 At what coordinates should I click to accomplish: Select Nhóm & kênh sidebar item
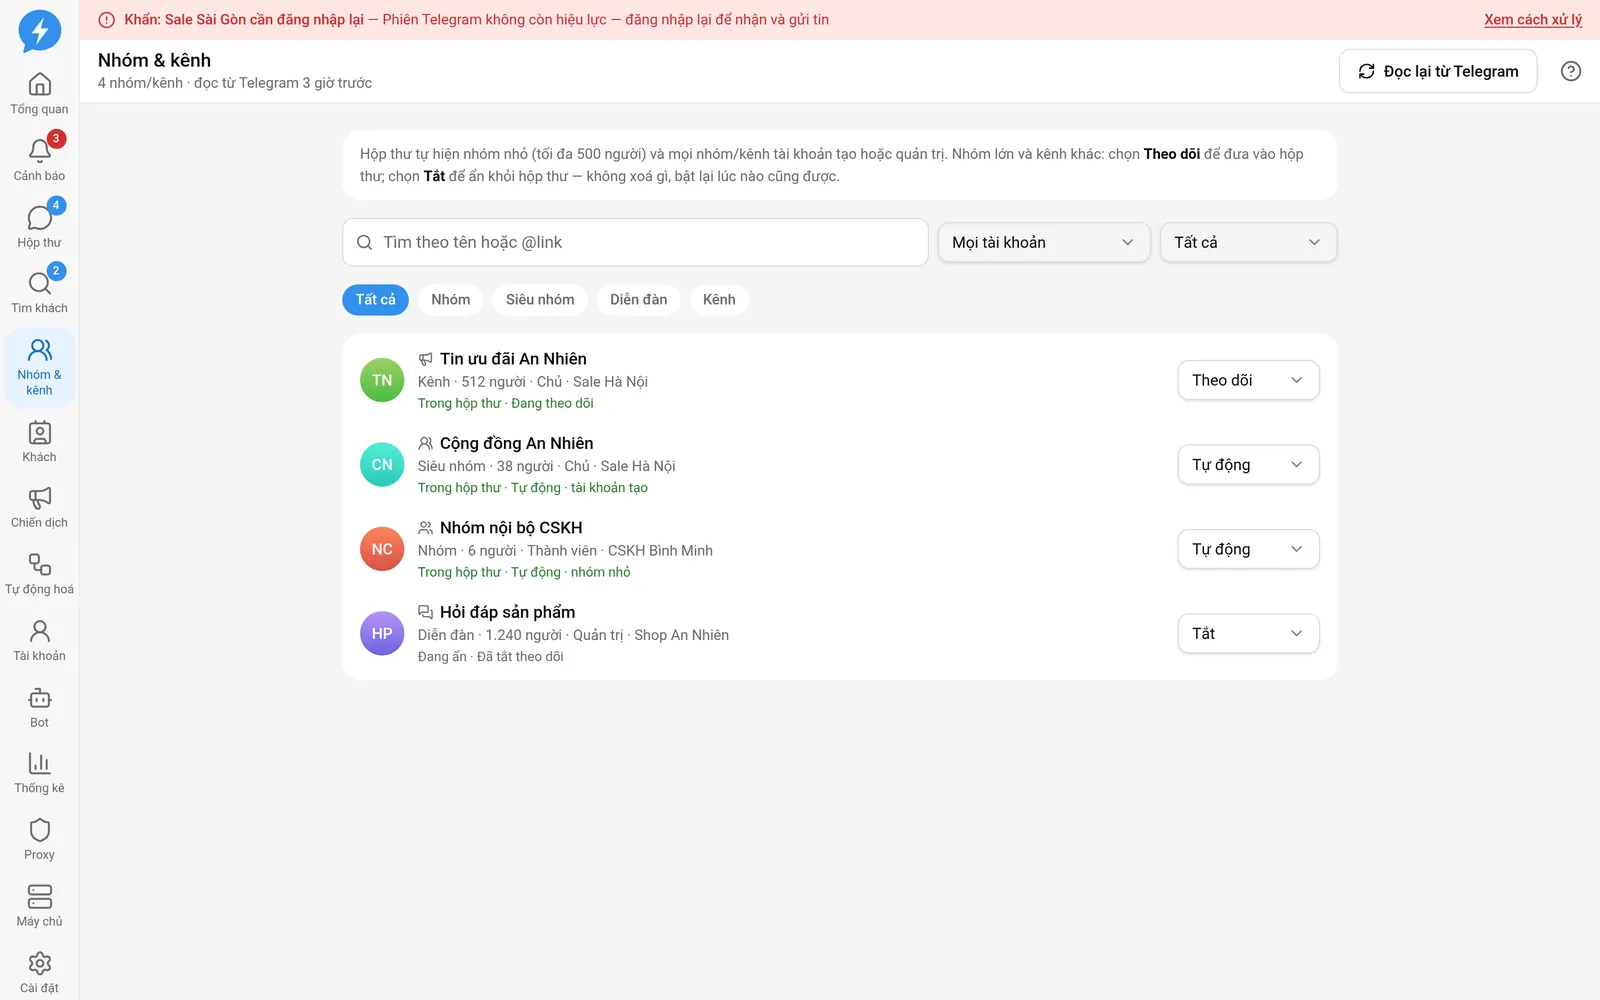(x=40, y=368)
